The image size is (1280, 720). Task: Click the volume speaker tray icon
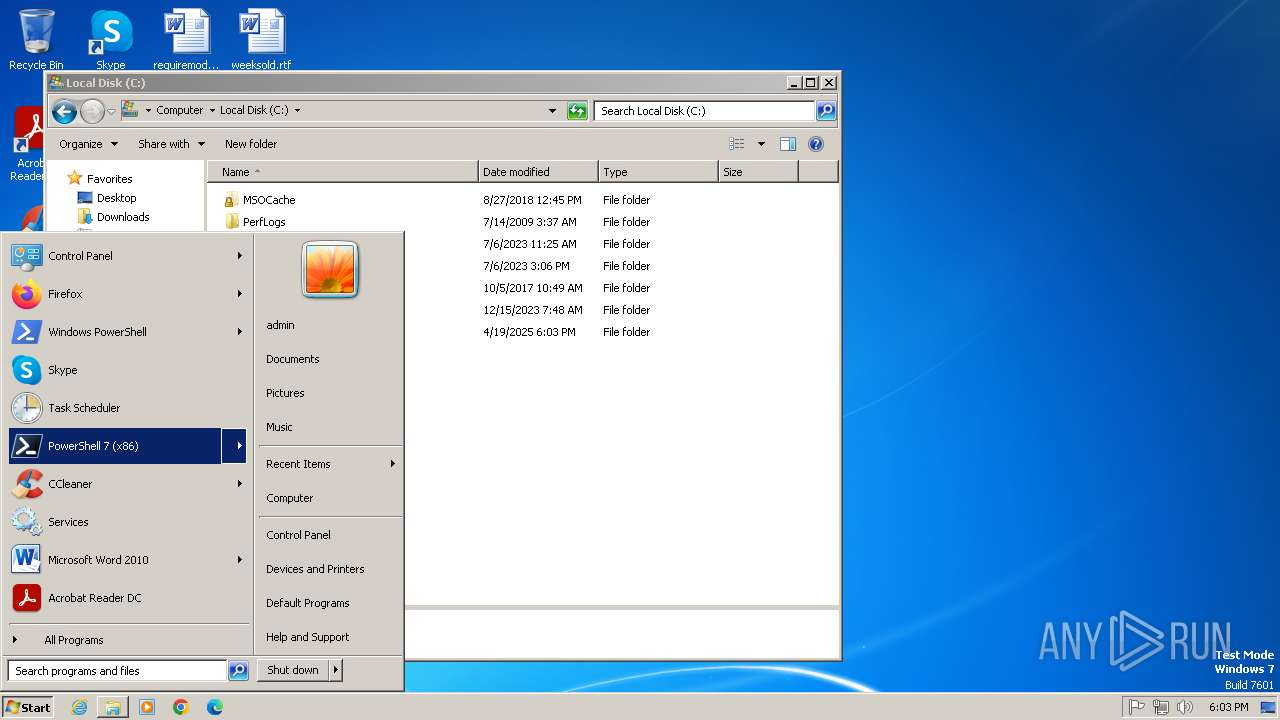(1185, 707)
